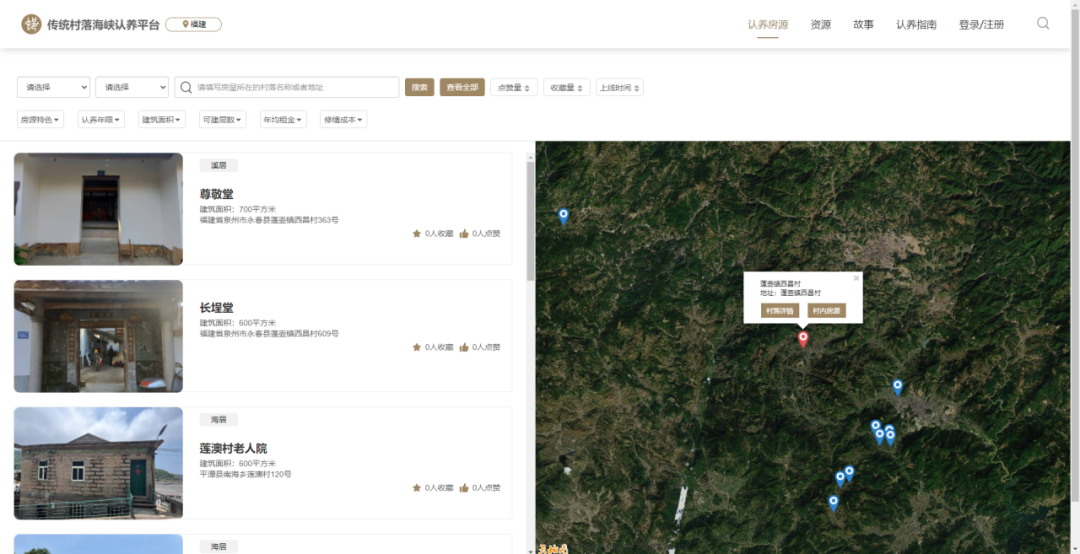The image size is (1080, 554).
Task: Expand the 可建层数 filter dropdown
Action: [222, 119]
